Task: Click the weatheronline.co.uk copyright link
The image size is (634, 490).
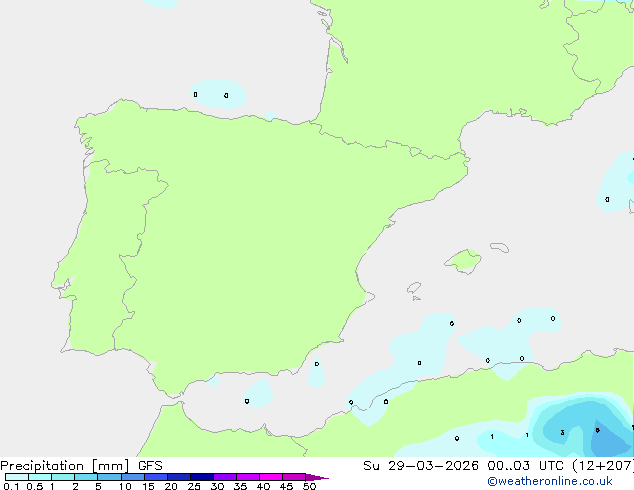Action: (x=550, y=481)
